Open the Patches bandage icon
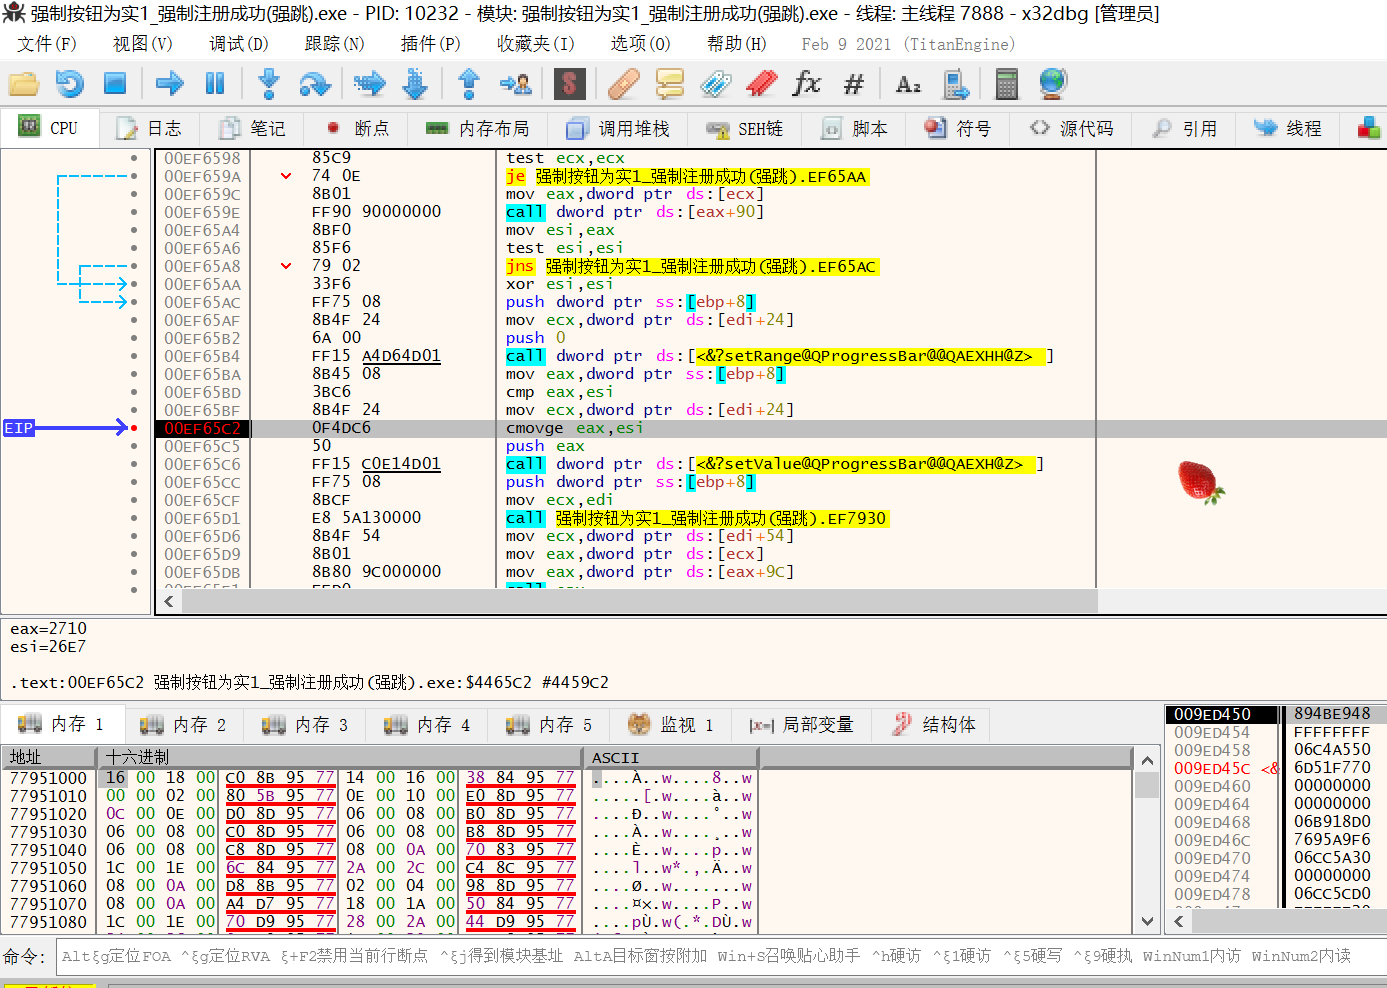The width and height of the screenshot is (1387, 988). pos(623,84)
